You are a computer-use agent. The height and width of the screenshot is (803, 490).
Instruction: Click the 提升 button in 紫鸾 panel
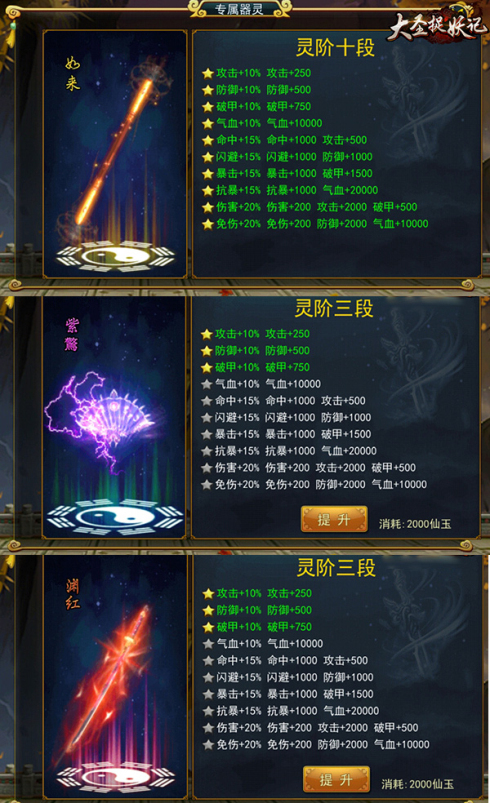point(334,519)
